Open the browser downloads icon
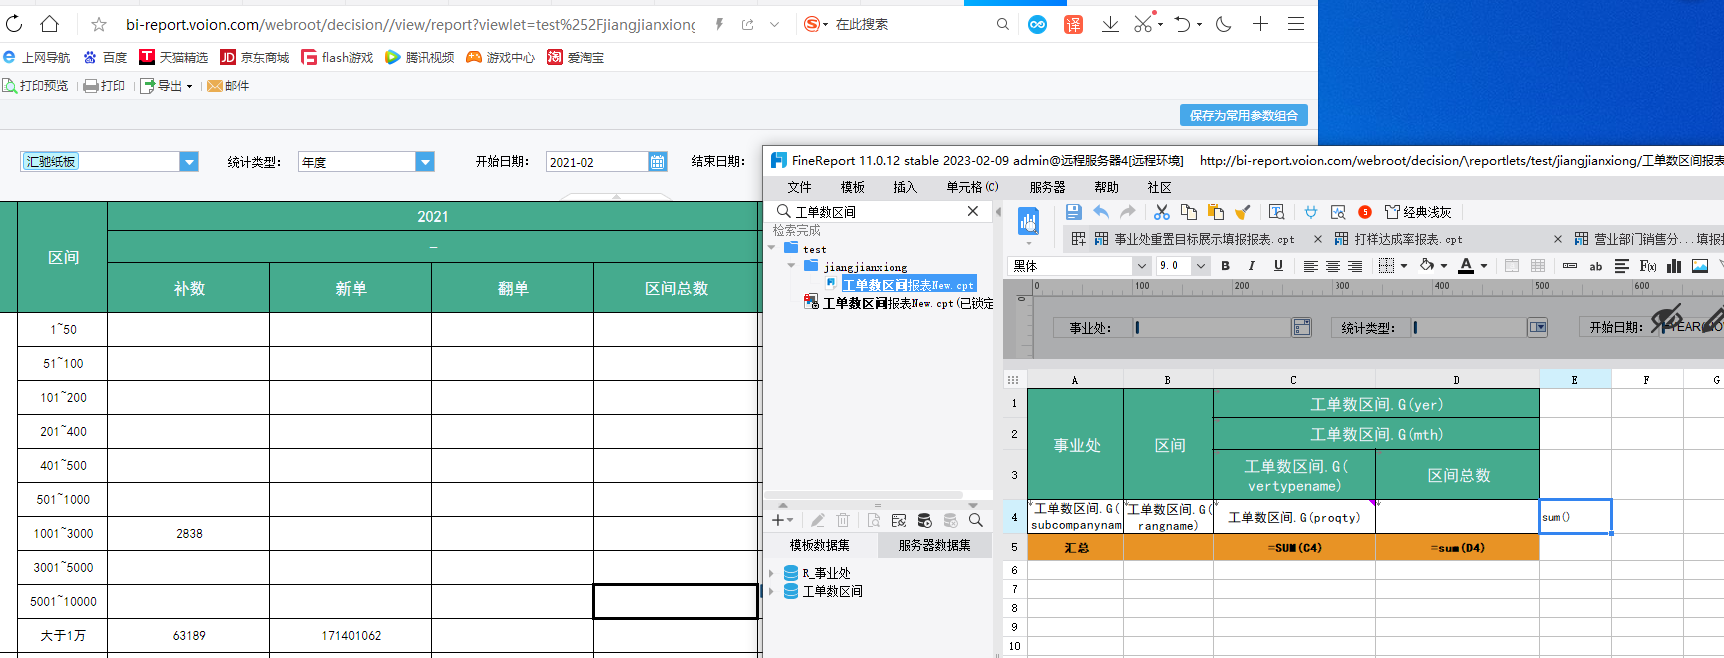Image resolution: width=1724 pixels, height=658 pixels. click(x=1110, y=24)
